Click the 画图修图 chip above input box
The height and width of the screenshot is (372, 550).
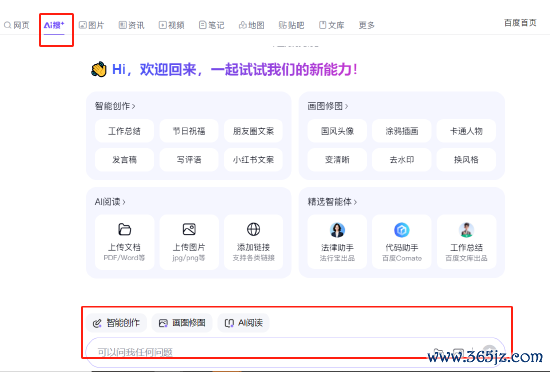coord(182,323)
